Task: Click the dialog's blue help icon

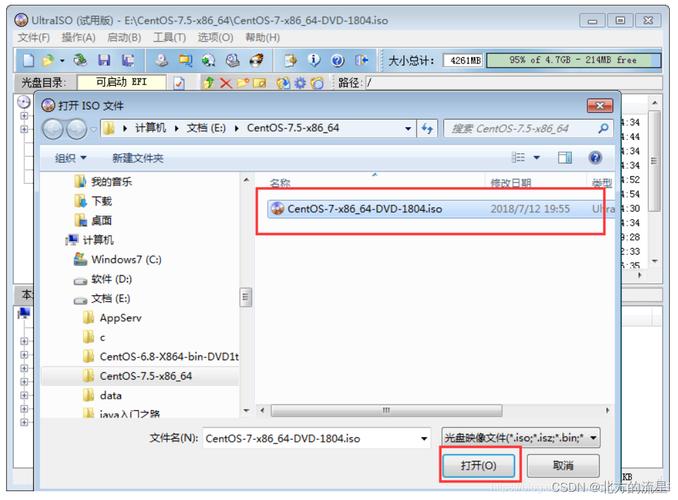Action: 595,158
